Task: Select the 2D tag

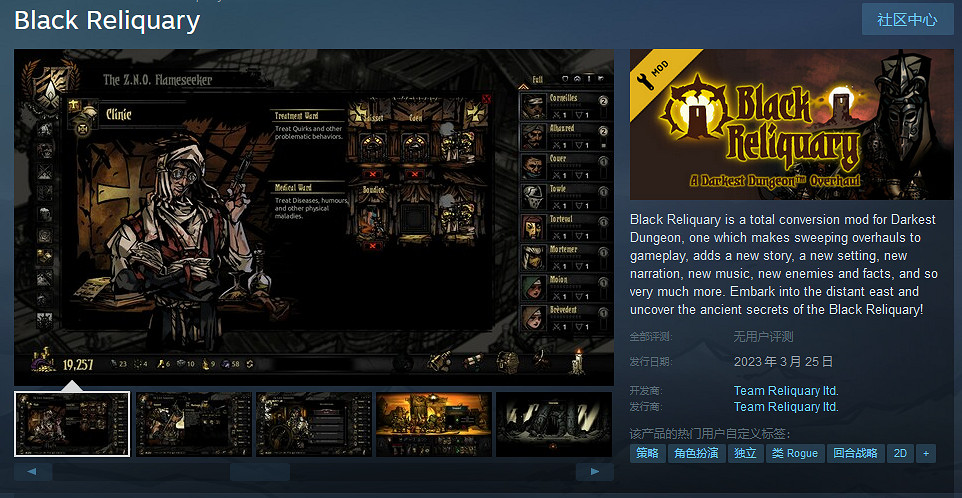Action: 900,454
